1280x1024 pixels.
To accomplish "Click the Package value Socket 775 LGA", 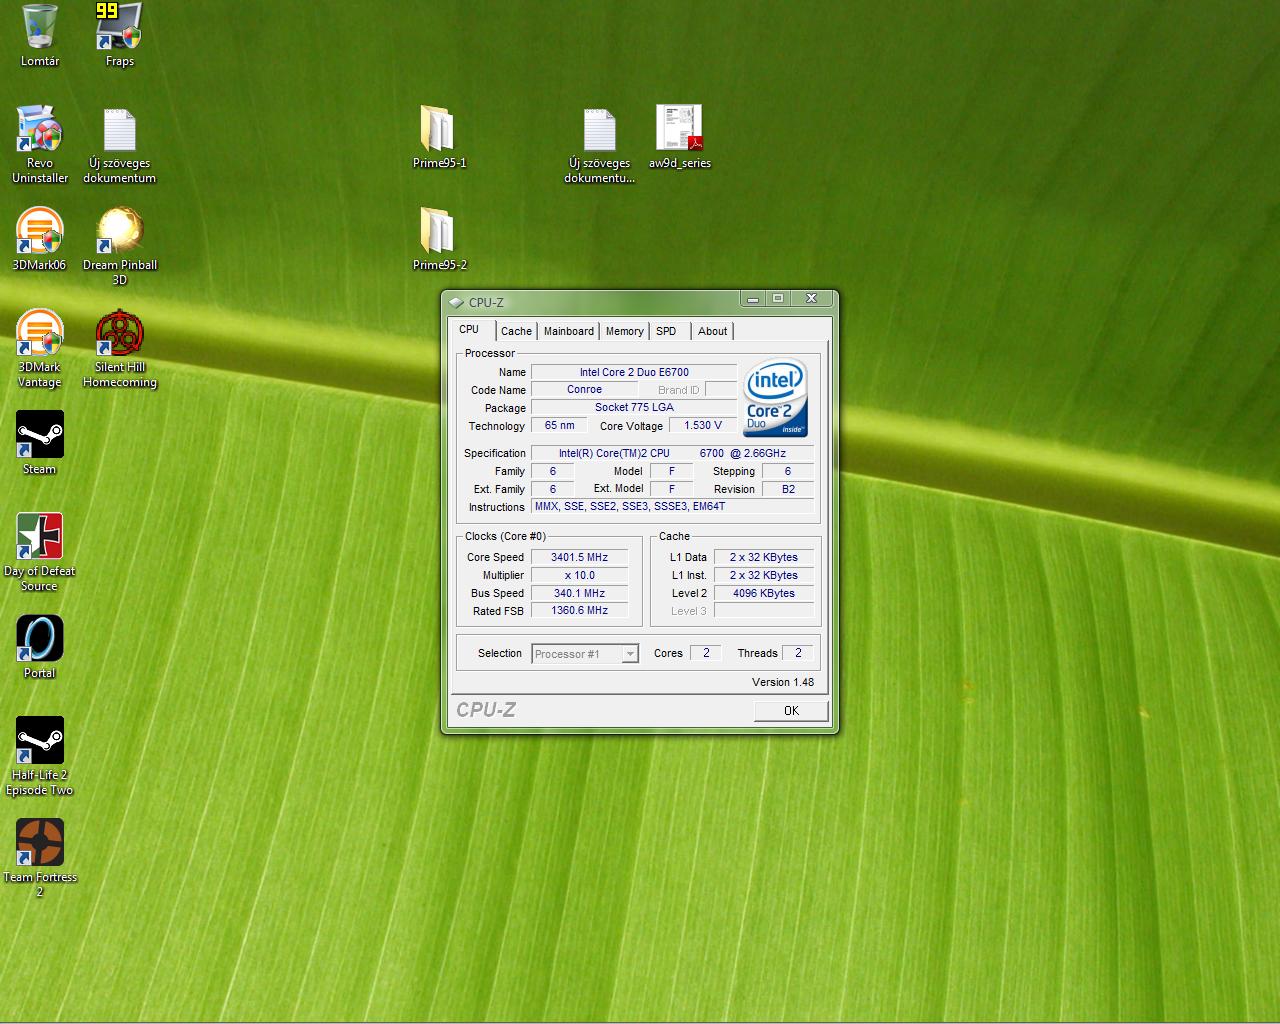I will tap(634, 408).
